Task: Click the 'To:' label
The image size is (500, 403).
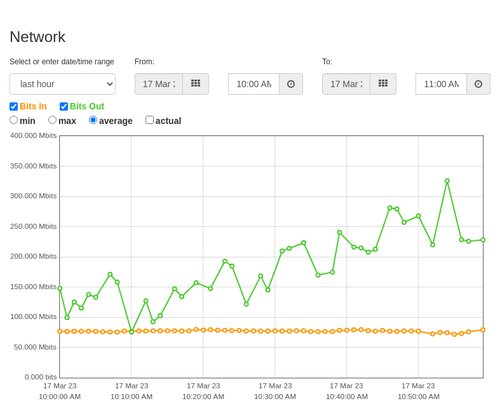Action: pyautogui.click(x=327, y=62)
